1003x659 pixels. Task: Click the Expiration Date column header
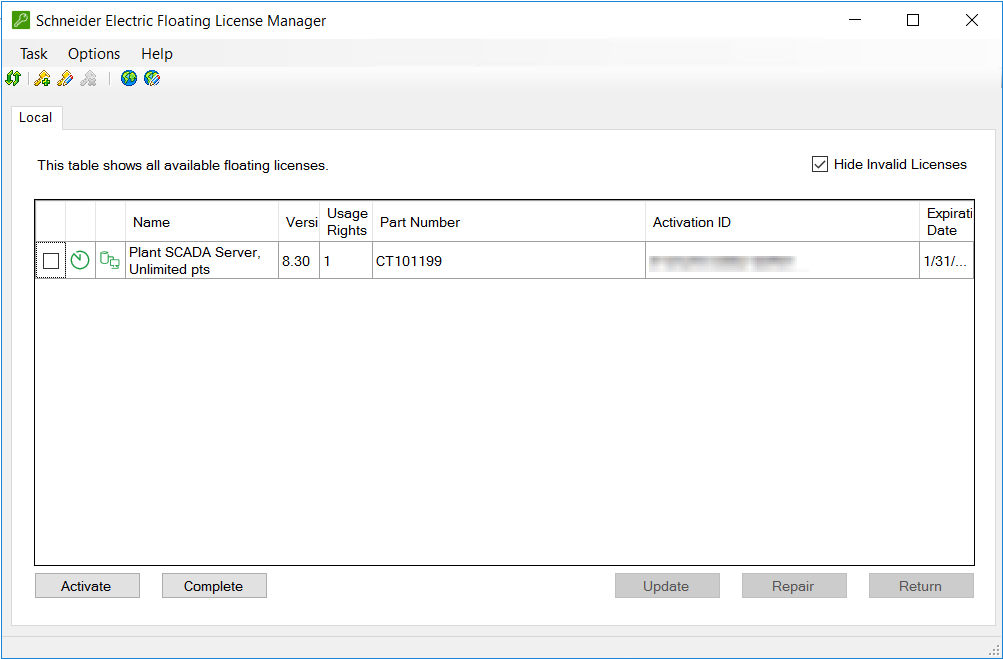pyautogui.click(x=947, y=222)
